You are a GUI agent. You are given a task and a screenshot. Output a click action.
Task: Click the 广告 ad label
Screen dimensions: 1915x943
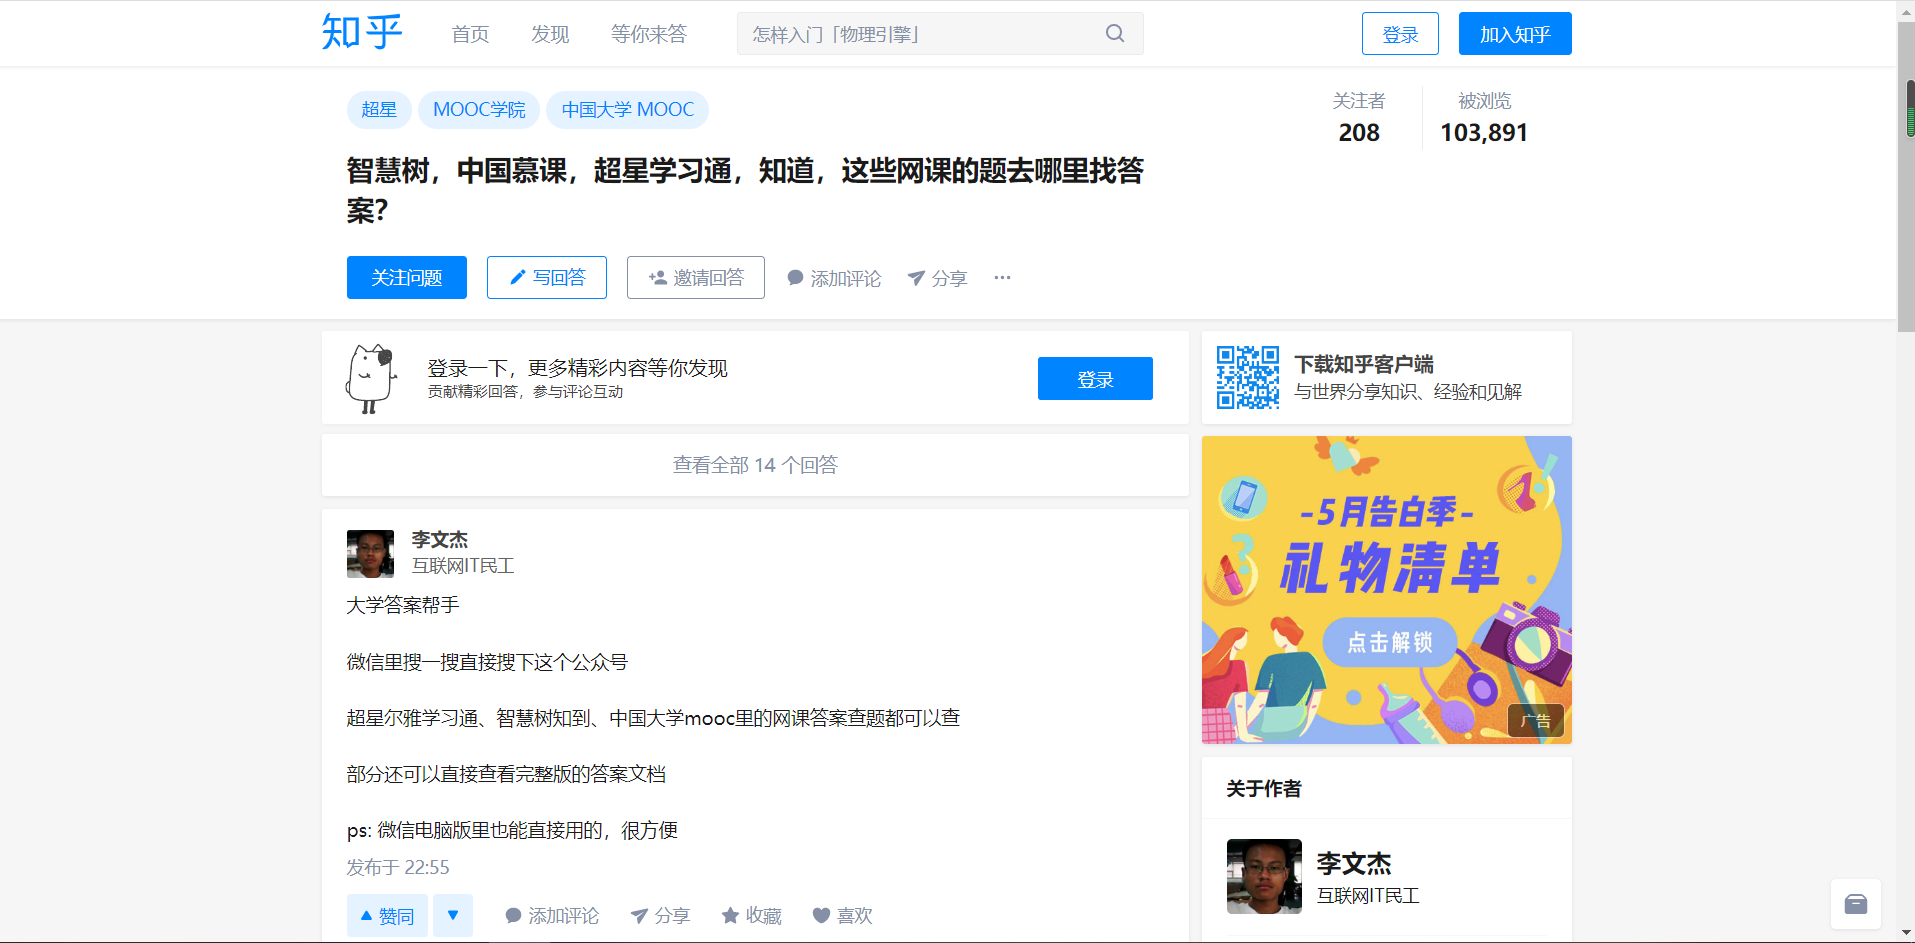[x=1536, y=721]
